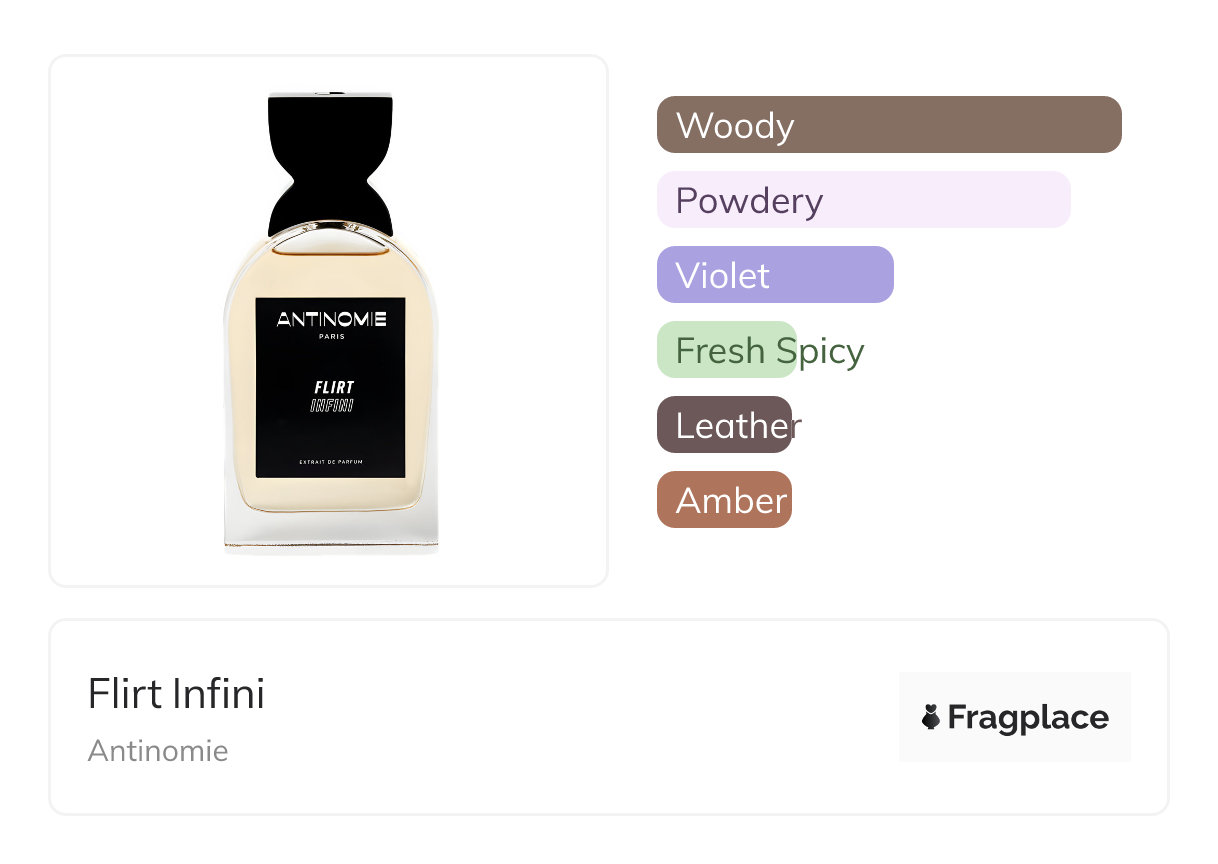The image size is (1218, 864).
Task: Select the Powdery accord bar
Action: (863, 200)
